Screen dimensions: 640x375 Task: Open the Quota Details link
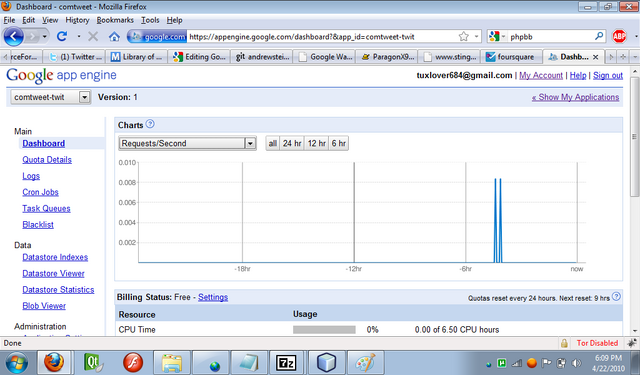(x=47, y=160)
